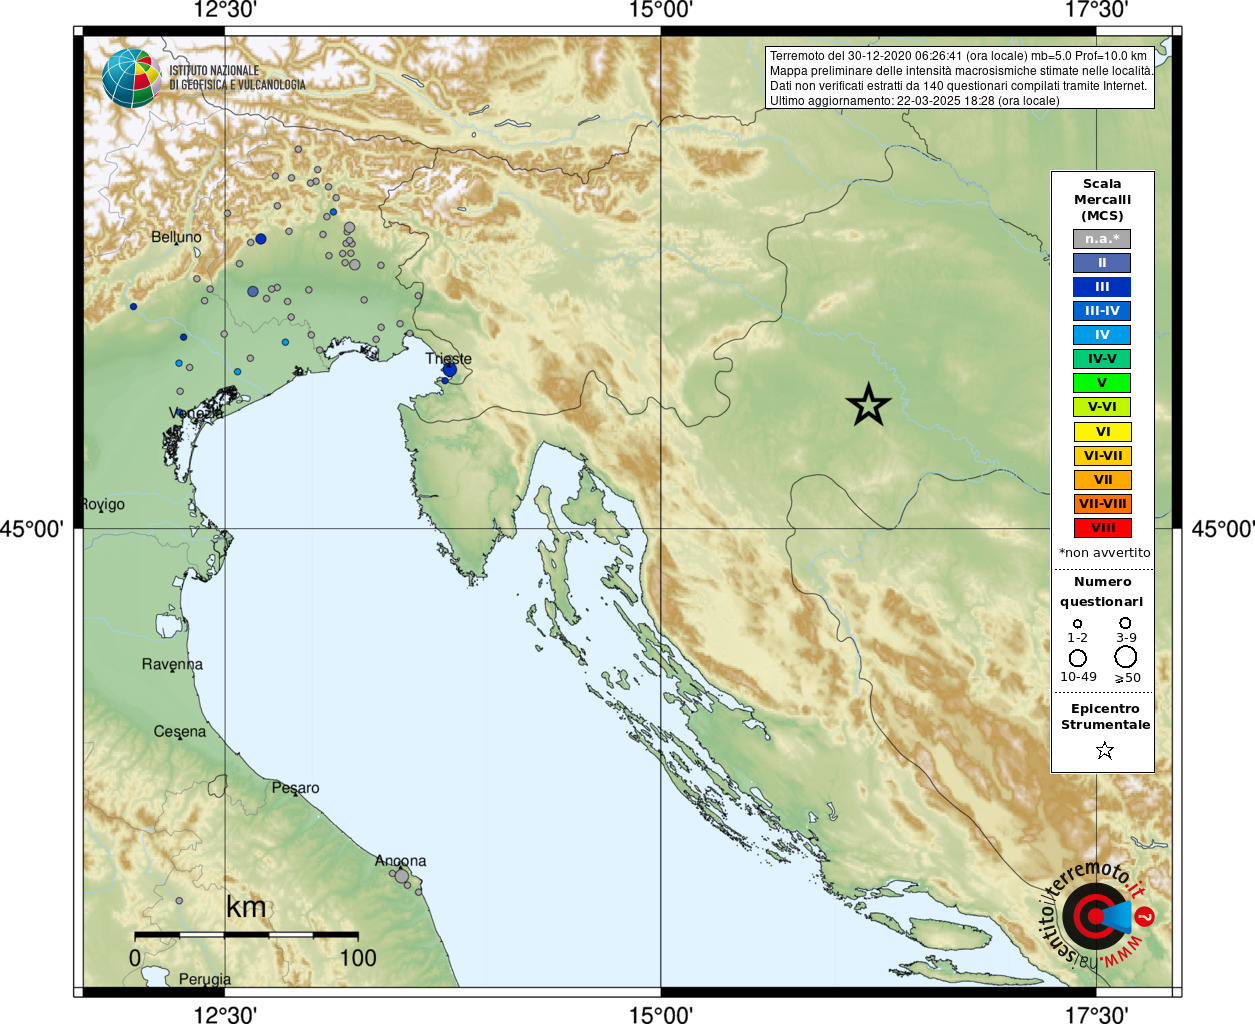Viewport: 1255px width, 1024px height.
Task: Click the 12°30' longitude label on bottom axis
Action: (225, 1014)
